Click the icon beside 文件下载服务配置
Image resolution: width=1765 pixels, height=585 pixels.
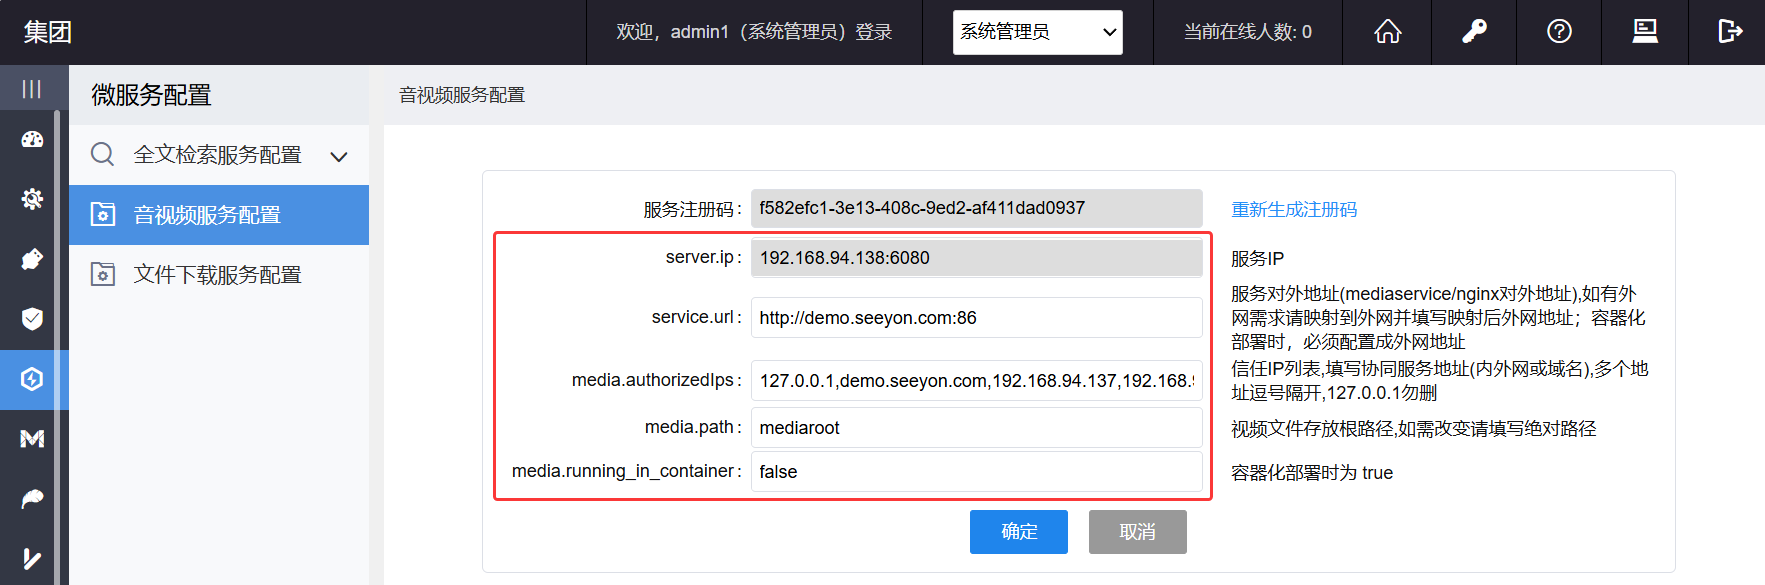pos(103,274)
